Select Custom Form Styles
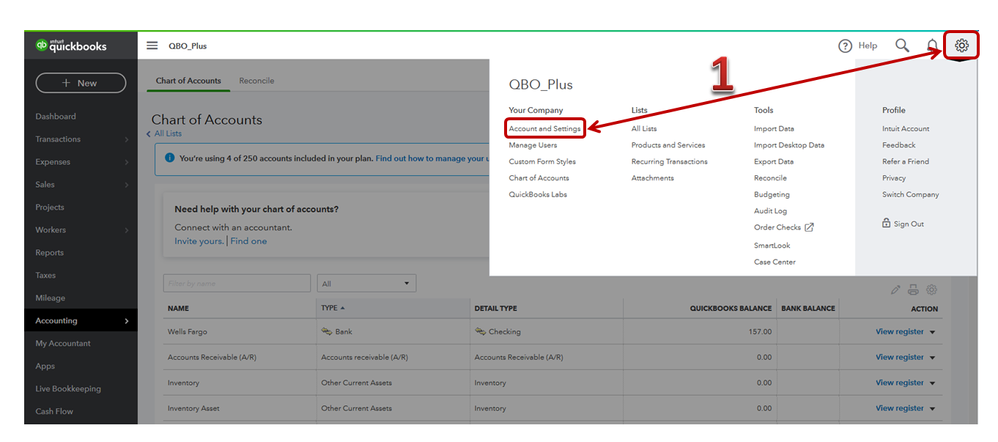998x442 pixels. [542, 162]
